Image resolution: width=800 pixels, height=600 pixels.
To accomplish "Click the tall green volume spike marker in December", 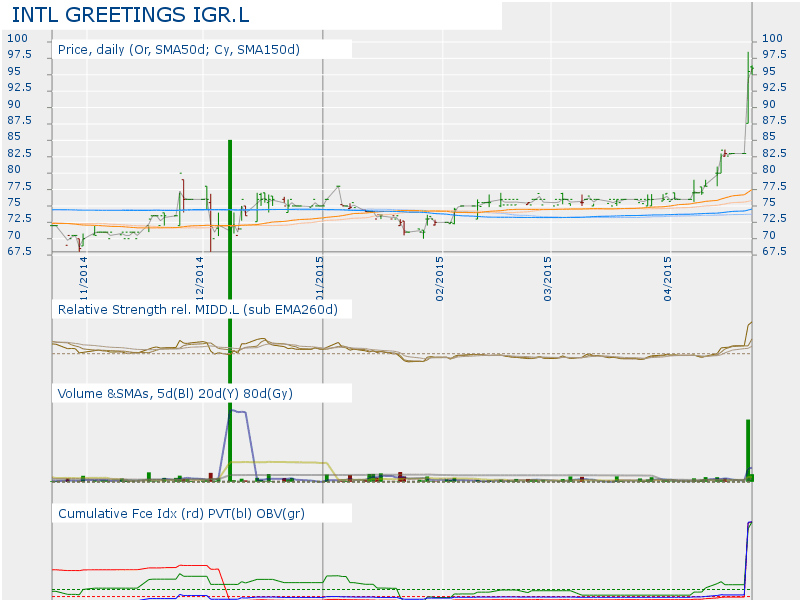I will 230,310.
